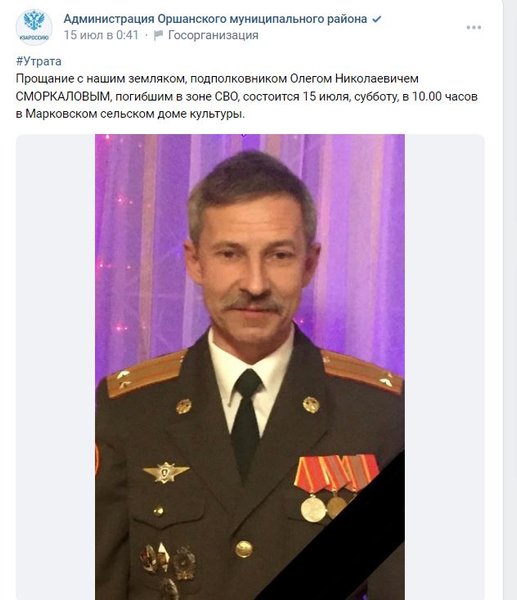Open the three-dots post options menu
Viewport: 517px width, 600px height.
pyautogui.click(x=473, y=27)
